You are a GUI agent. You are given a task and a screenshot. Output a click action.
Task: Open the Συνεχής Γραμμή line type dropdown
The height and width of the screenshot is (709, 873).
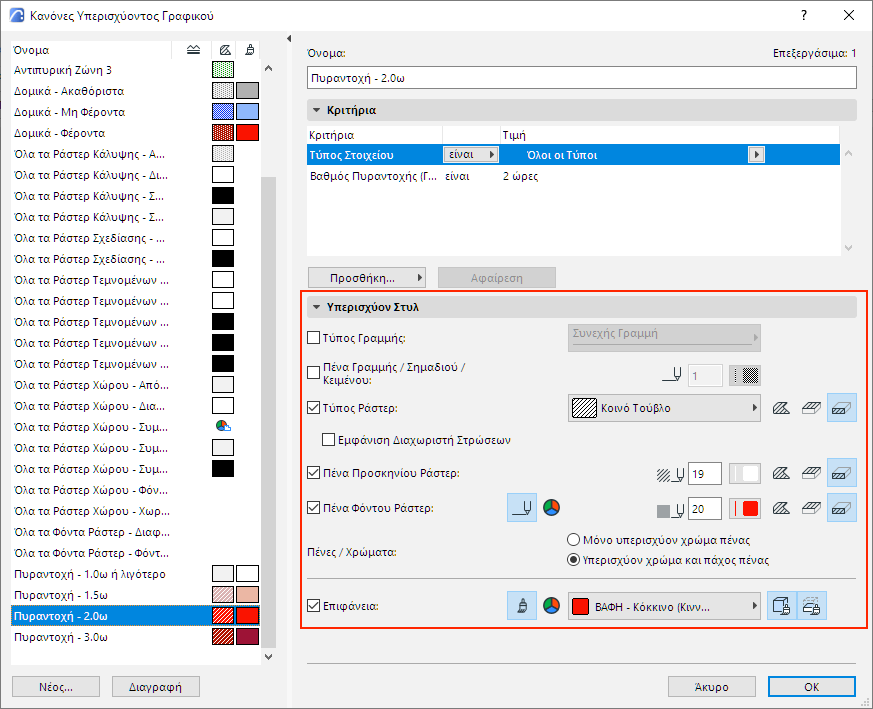click(664, 338)
